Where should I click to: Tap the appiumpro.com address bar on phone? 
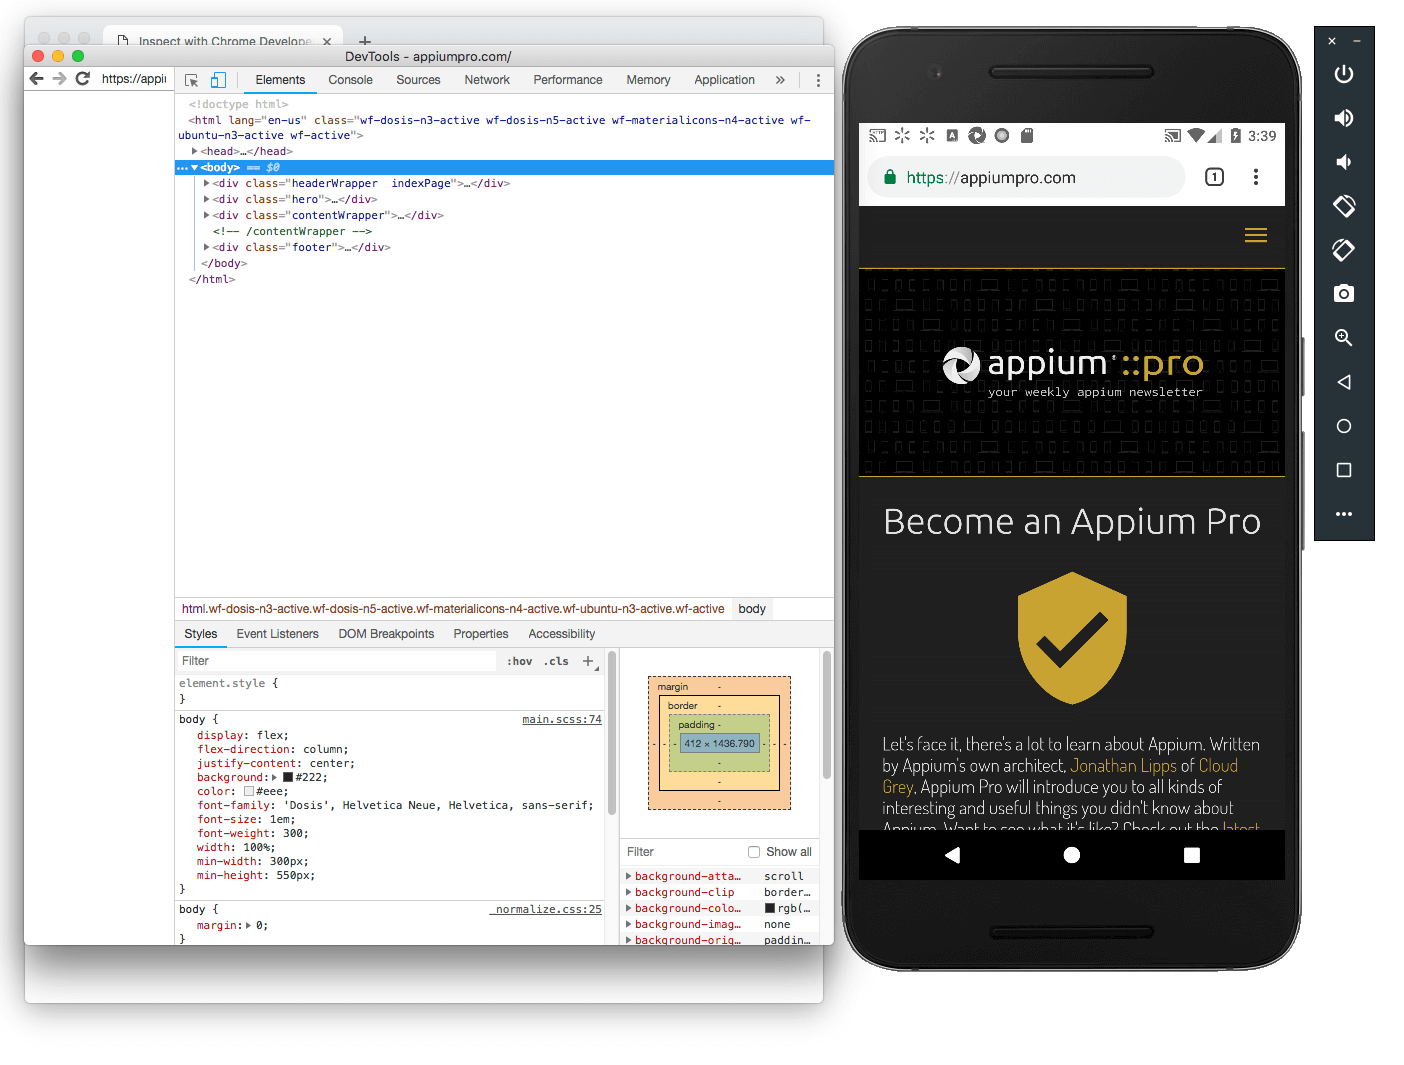(x=1026, y=178)
